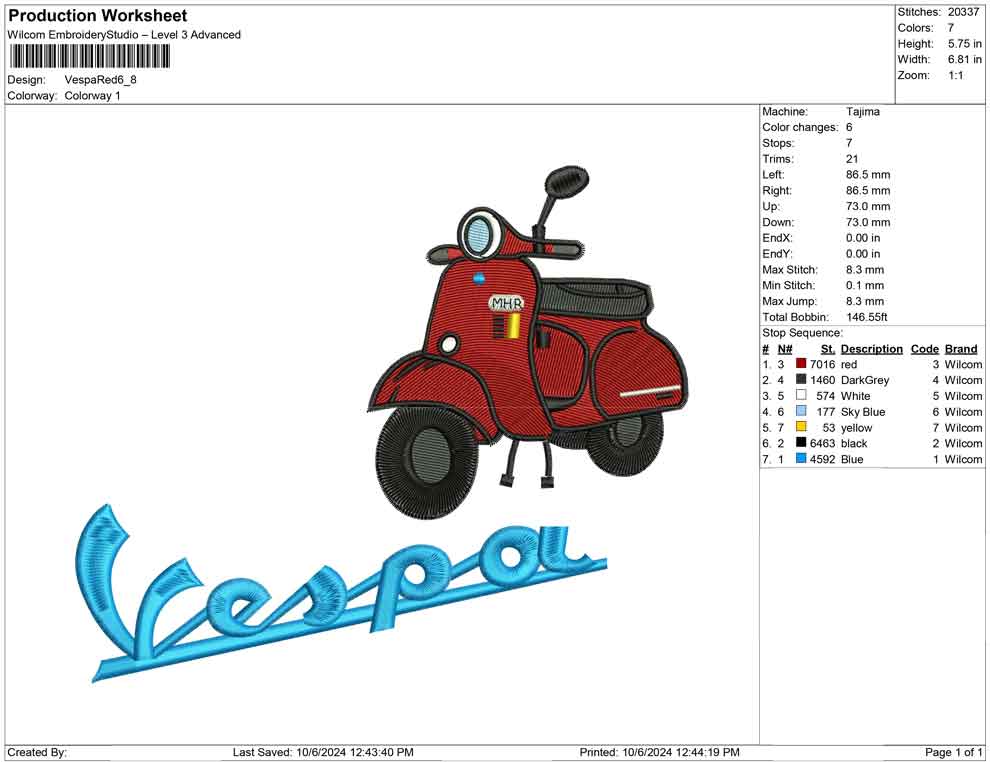Click the 'Description' column header
The height and width of the screenshot is (762, 990).
pyautogui.click(x=872, y=348)
